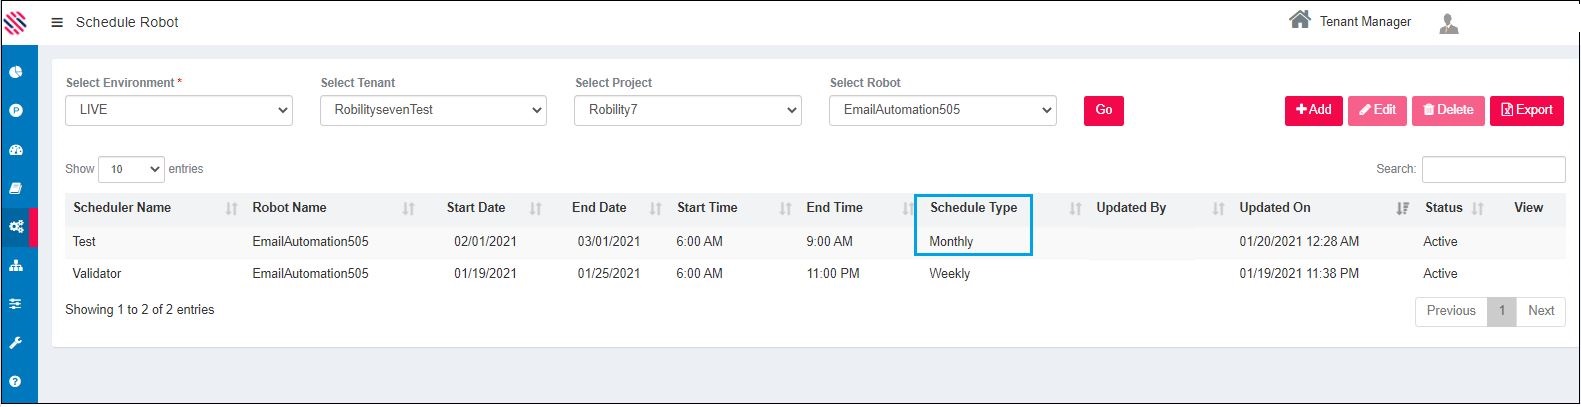
Task: Open the user profile avatar icon
Action: tap(1448, 23)
